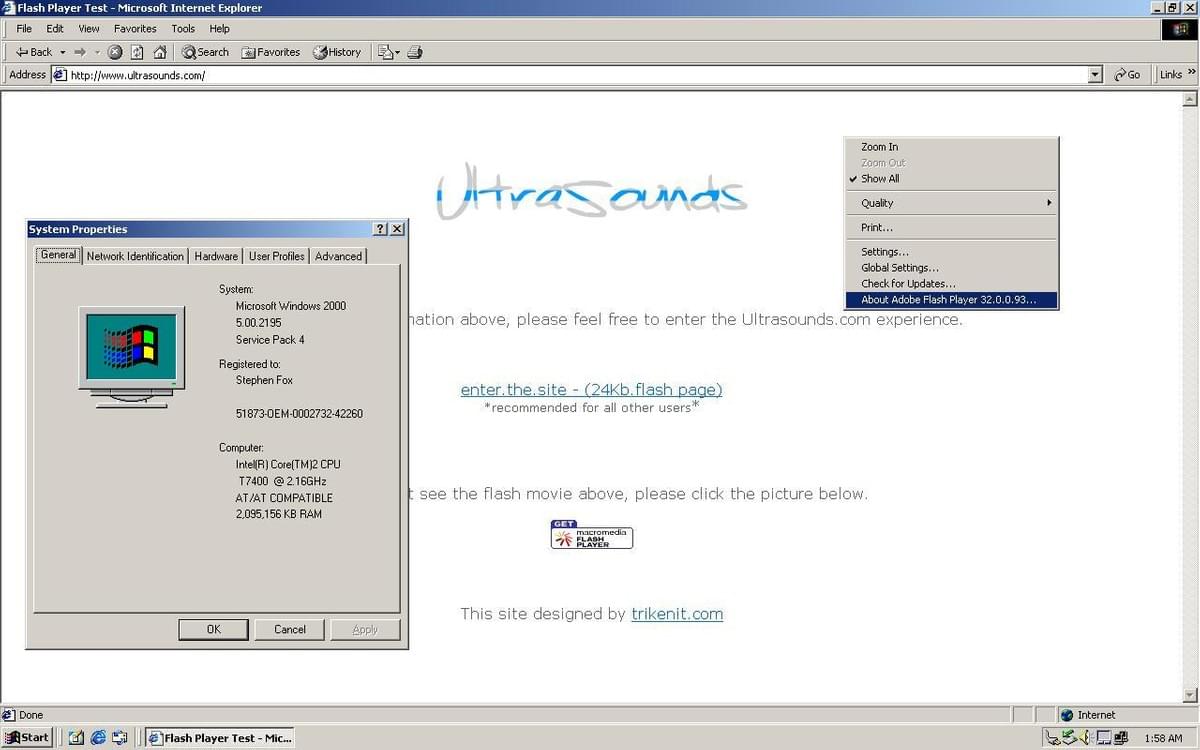The height and width of the screenshot is (750, 1200).
Task: Open the Back history dropdown arrow
Action: click(x=62, y=52)
